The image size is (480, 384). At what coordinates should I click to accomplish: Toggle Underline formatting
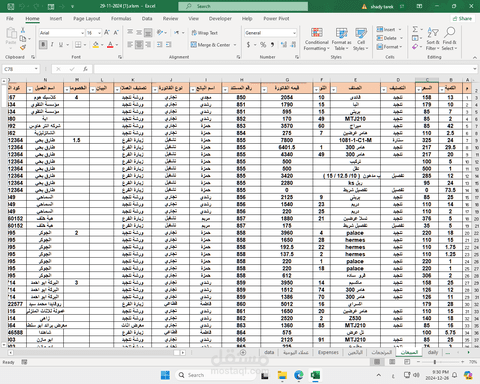[x=61, y=45]
